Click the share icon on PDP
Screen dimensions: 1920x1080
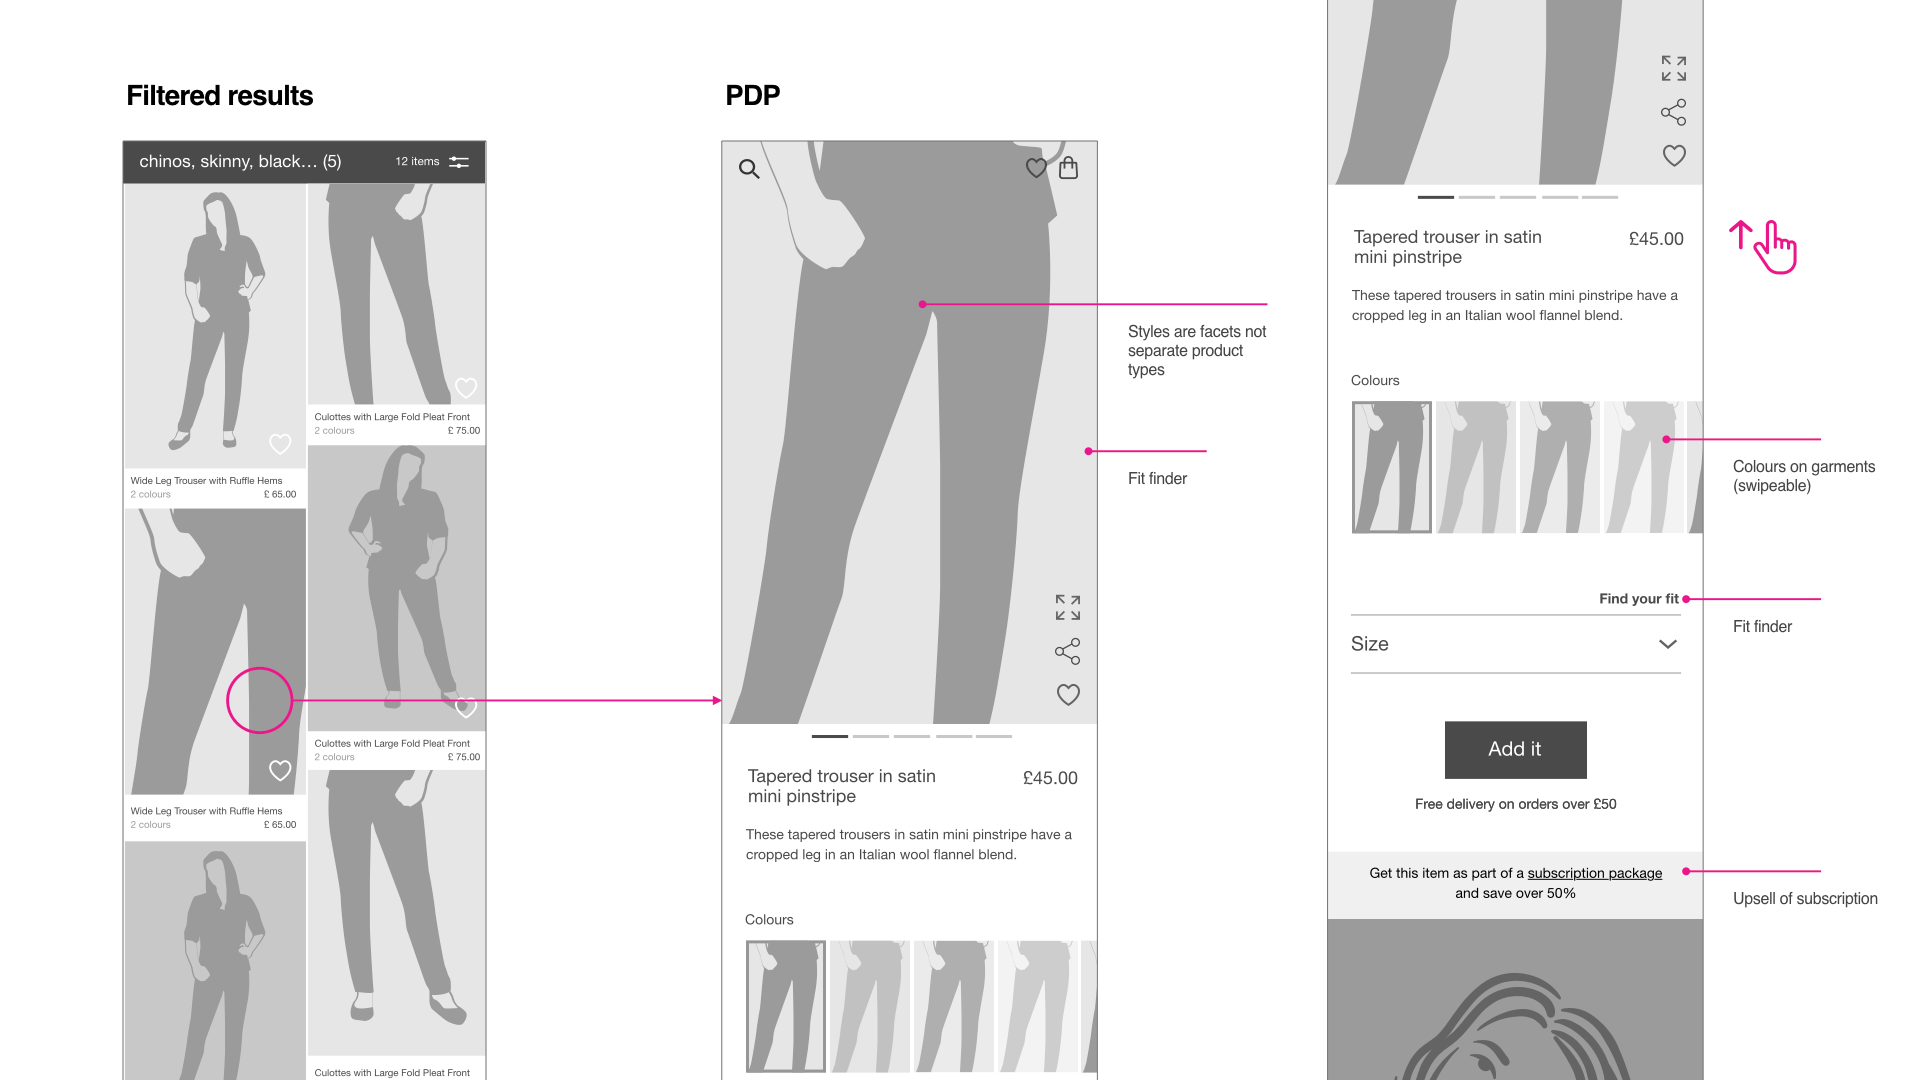coord(1065,650)
